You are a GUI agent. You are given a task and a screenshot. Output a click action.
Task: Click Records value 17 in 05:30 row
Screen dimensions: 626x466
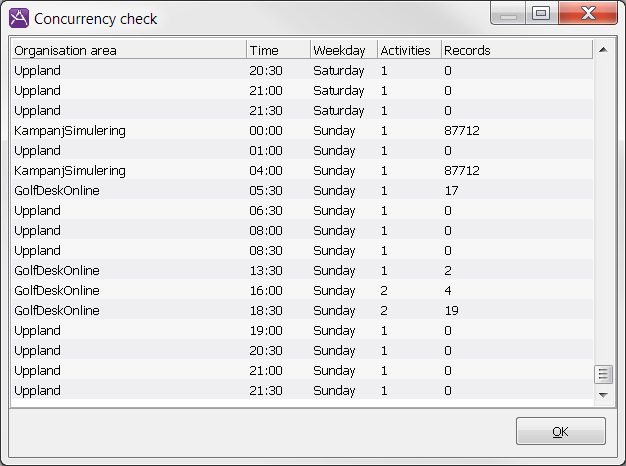tap(452, 190)
